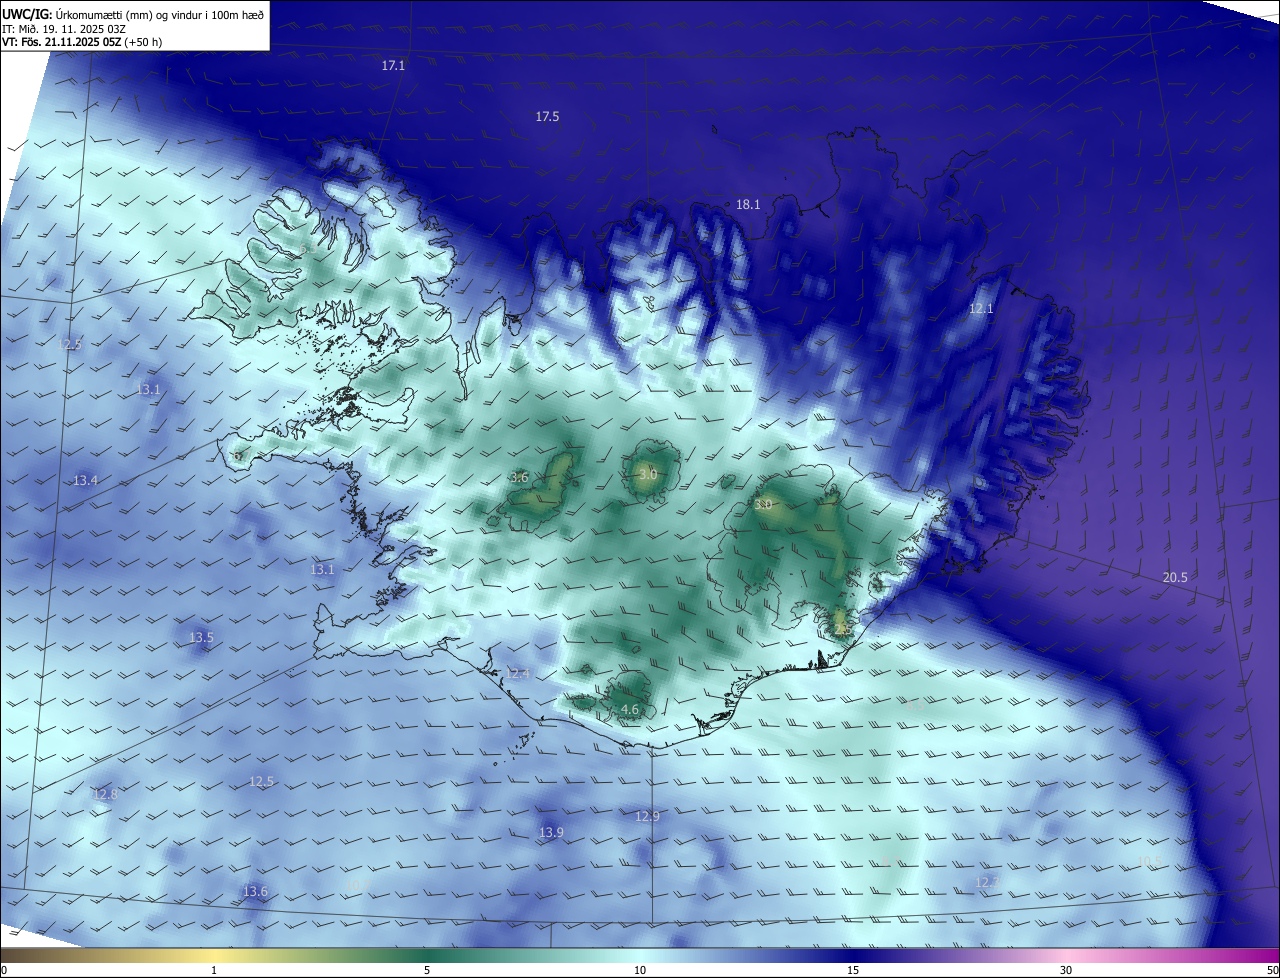Click the 13.5 value label
This screenshot has width=1280, height=978.
coord(201,637)
